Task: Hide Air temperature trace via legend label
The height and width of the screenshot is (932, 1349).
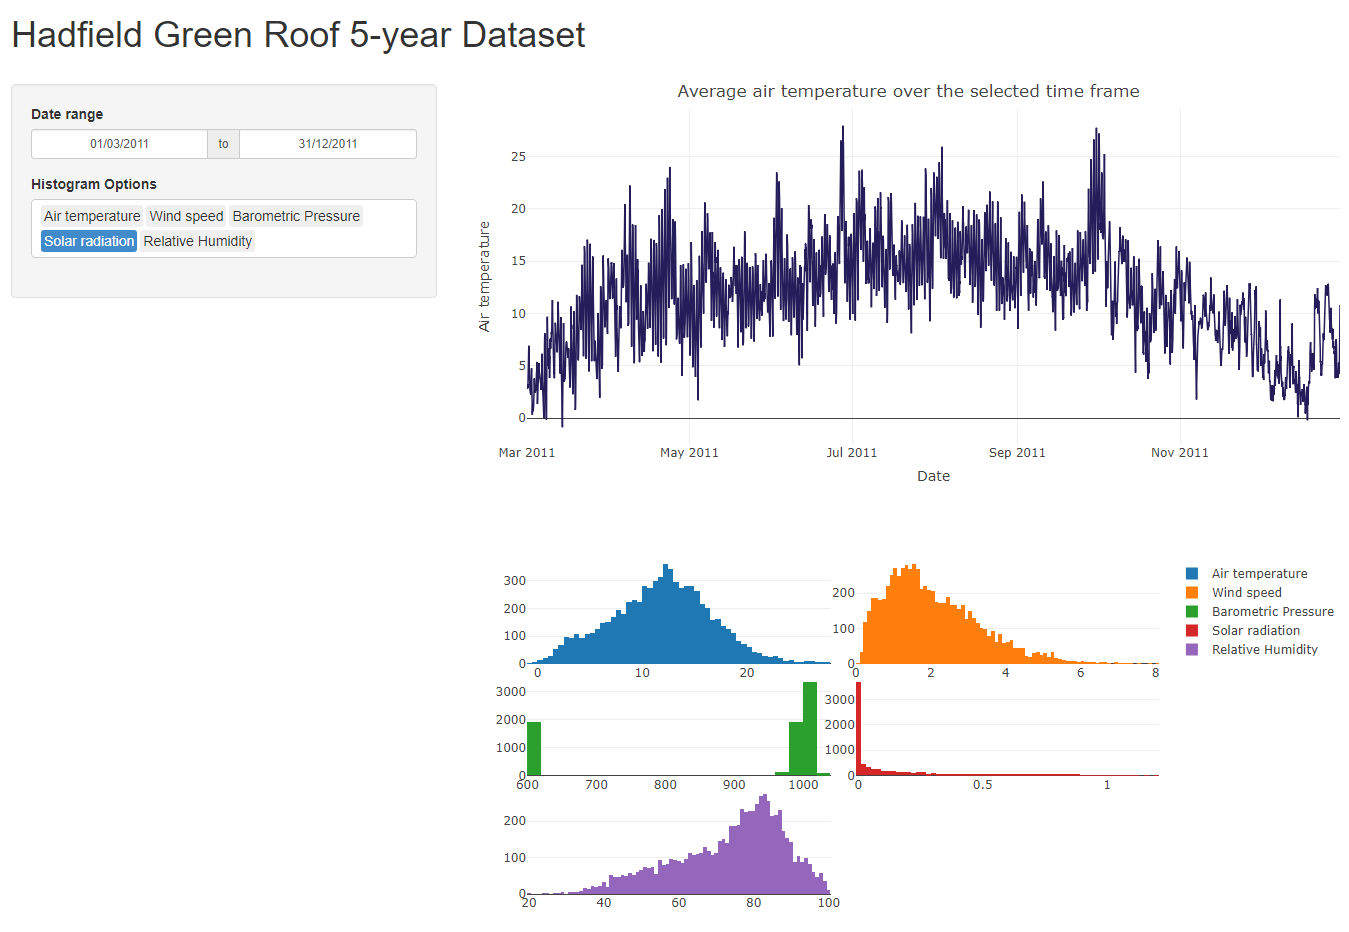Action: coord(1259,574)
